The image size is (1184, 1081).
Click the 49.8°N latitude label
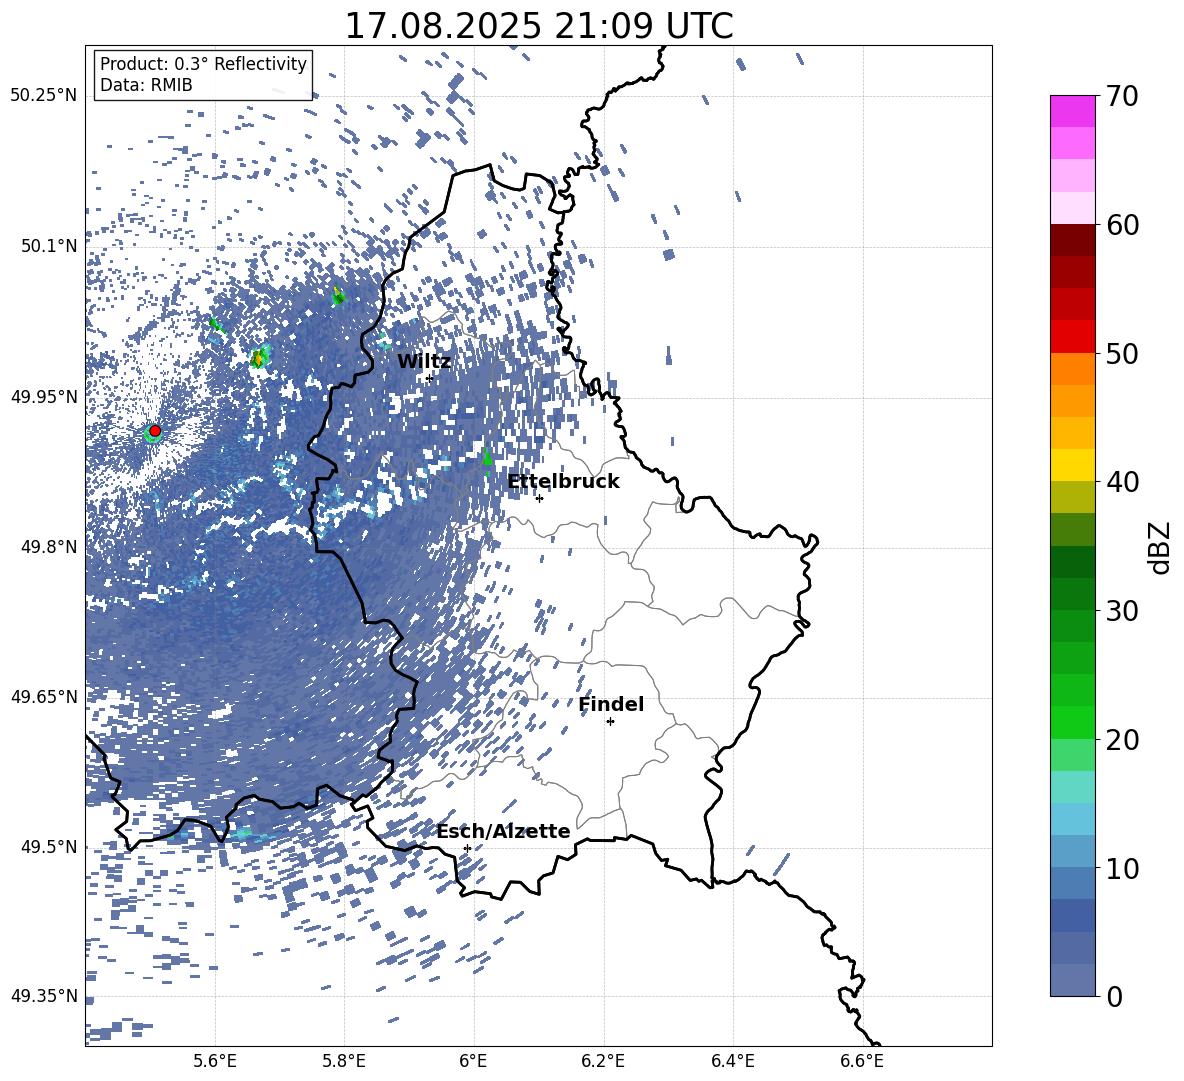pyautogui.click(x=48, y=547)
